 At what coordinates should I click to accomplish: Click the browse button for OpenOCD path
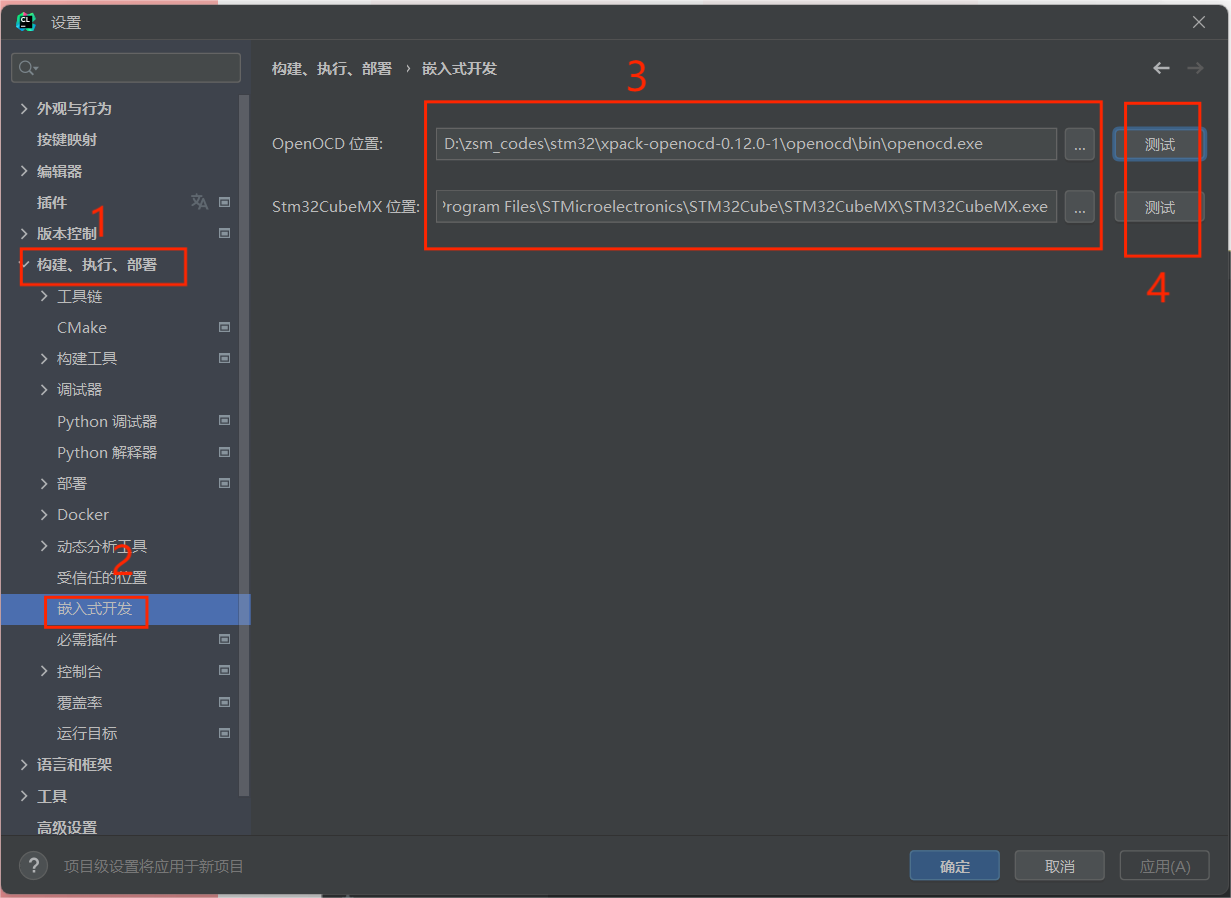click(x=1079, y=144)
